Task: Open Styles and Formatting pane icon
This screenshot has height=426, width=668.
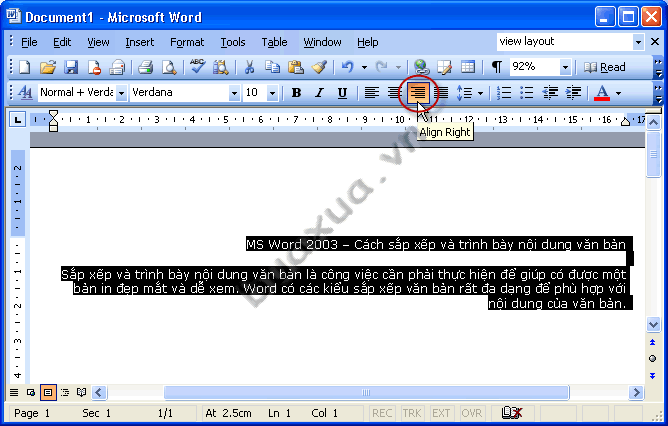Action: [x=25, y=92]
